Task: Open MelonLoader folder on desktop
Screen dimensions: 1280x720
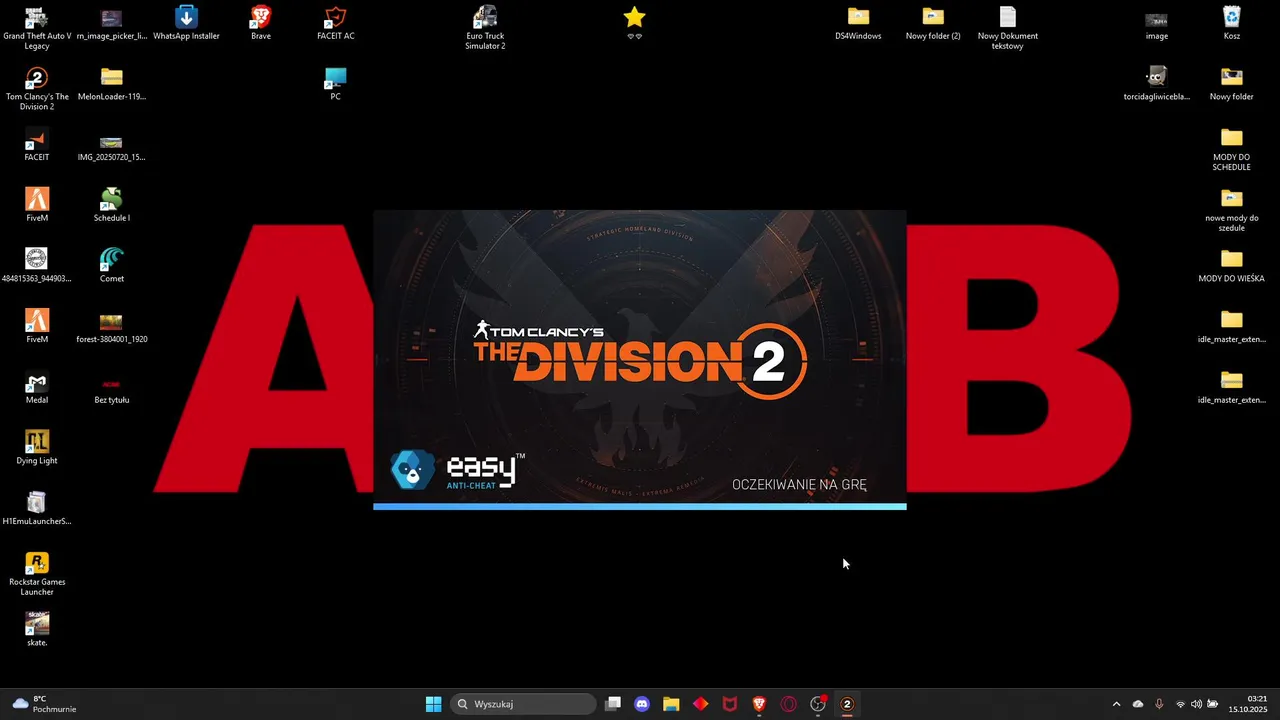Action: (x=112, y=84)
